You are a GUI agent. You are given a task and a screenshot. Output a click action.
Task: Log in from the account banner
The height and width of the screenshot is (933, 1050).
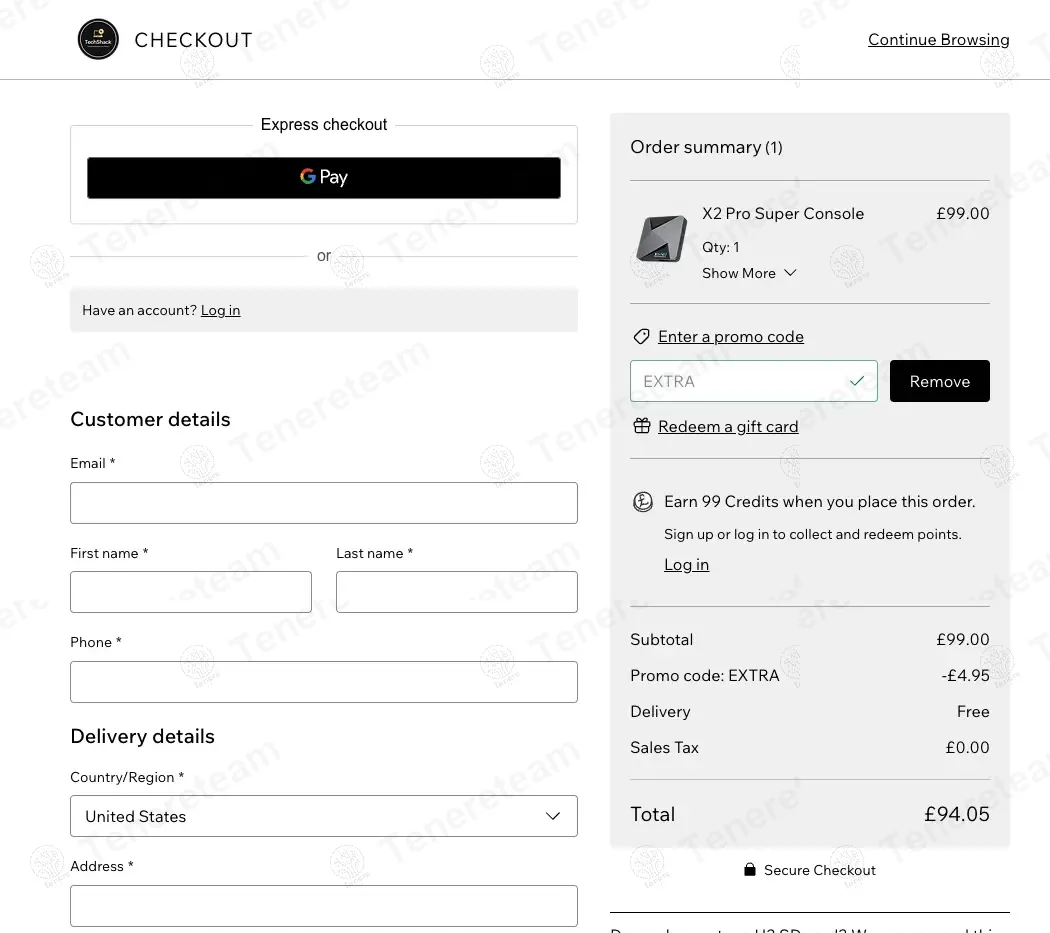pyautogui.click(x=220, y=311)
